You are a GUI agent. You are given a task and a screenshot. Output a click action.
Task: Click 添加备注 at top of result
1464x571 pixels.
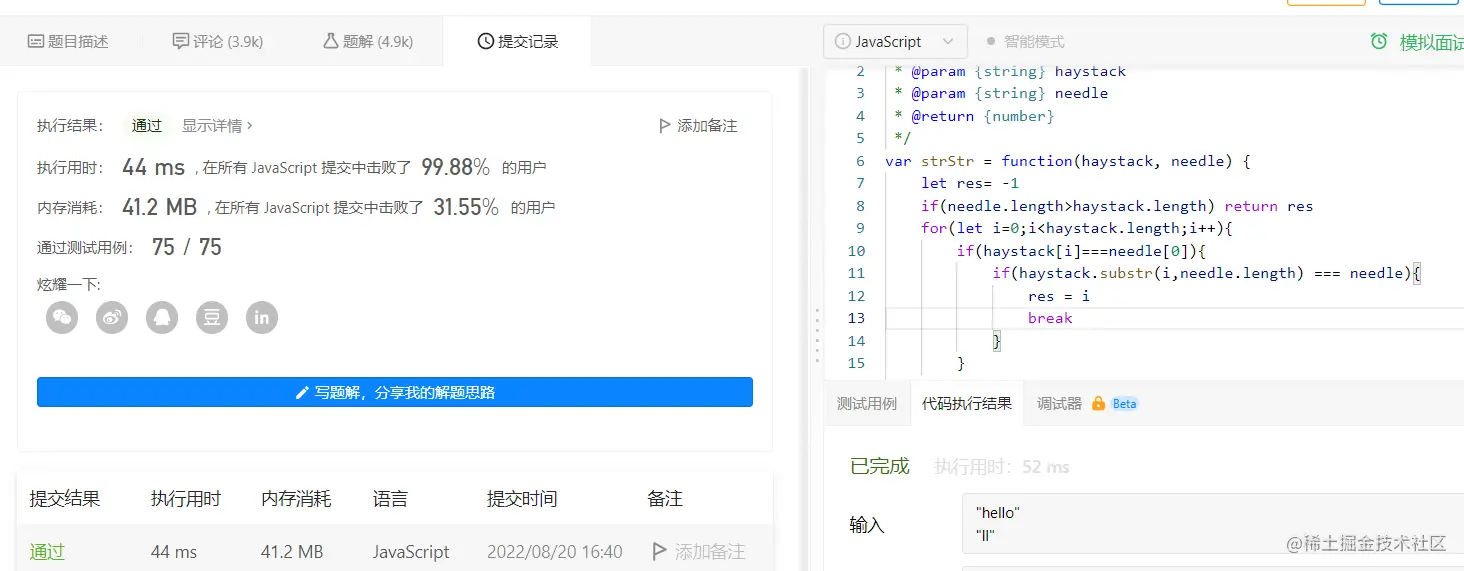tap(697, 126)
